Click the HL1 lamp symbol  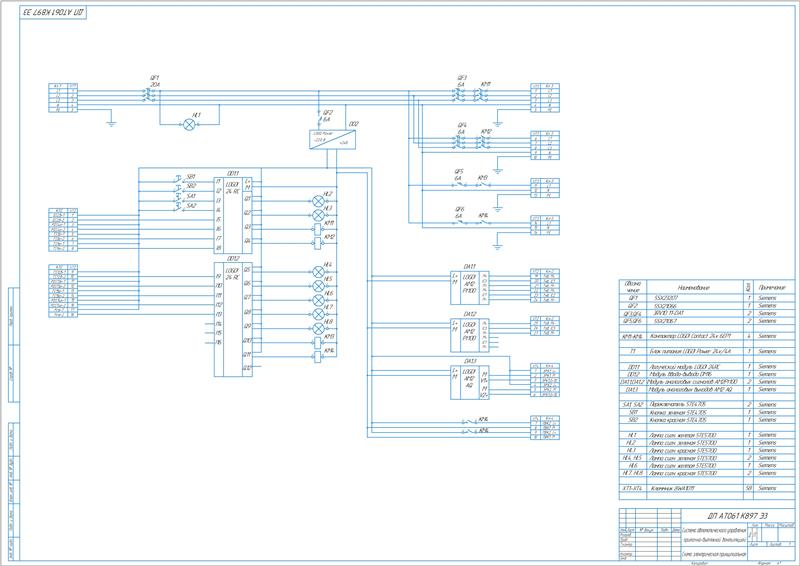tap(190, 124)
